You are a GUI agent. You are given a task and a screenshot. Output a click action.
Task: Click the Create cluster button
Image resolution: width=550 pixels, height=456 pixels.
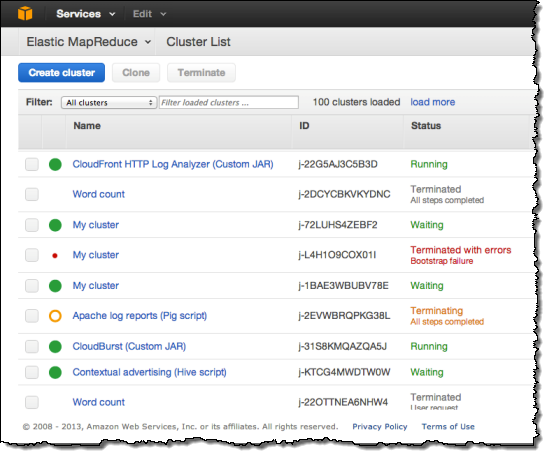click(61, 73)
